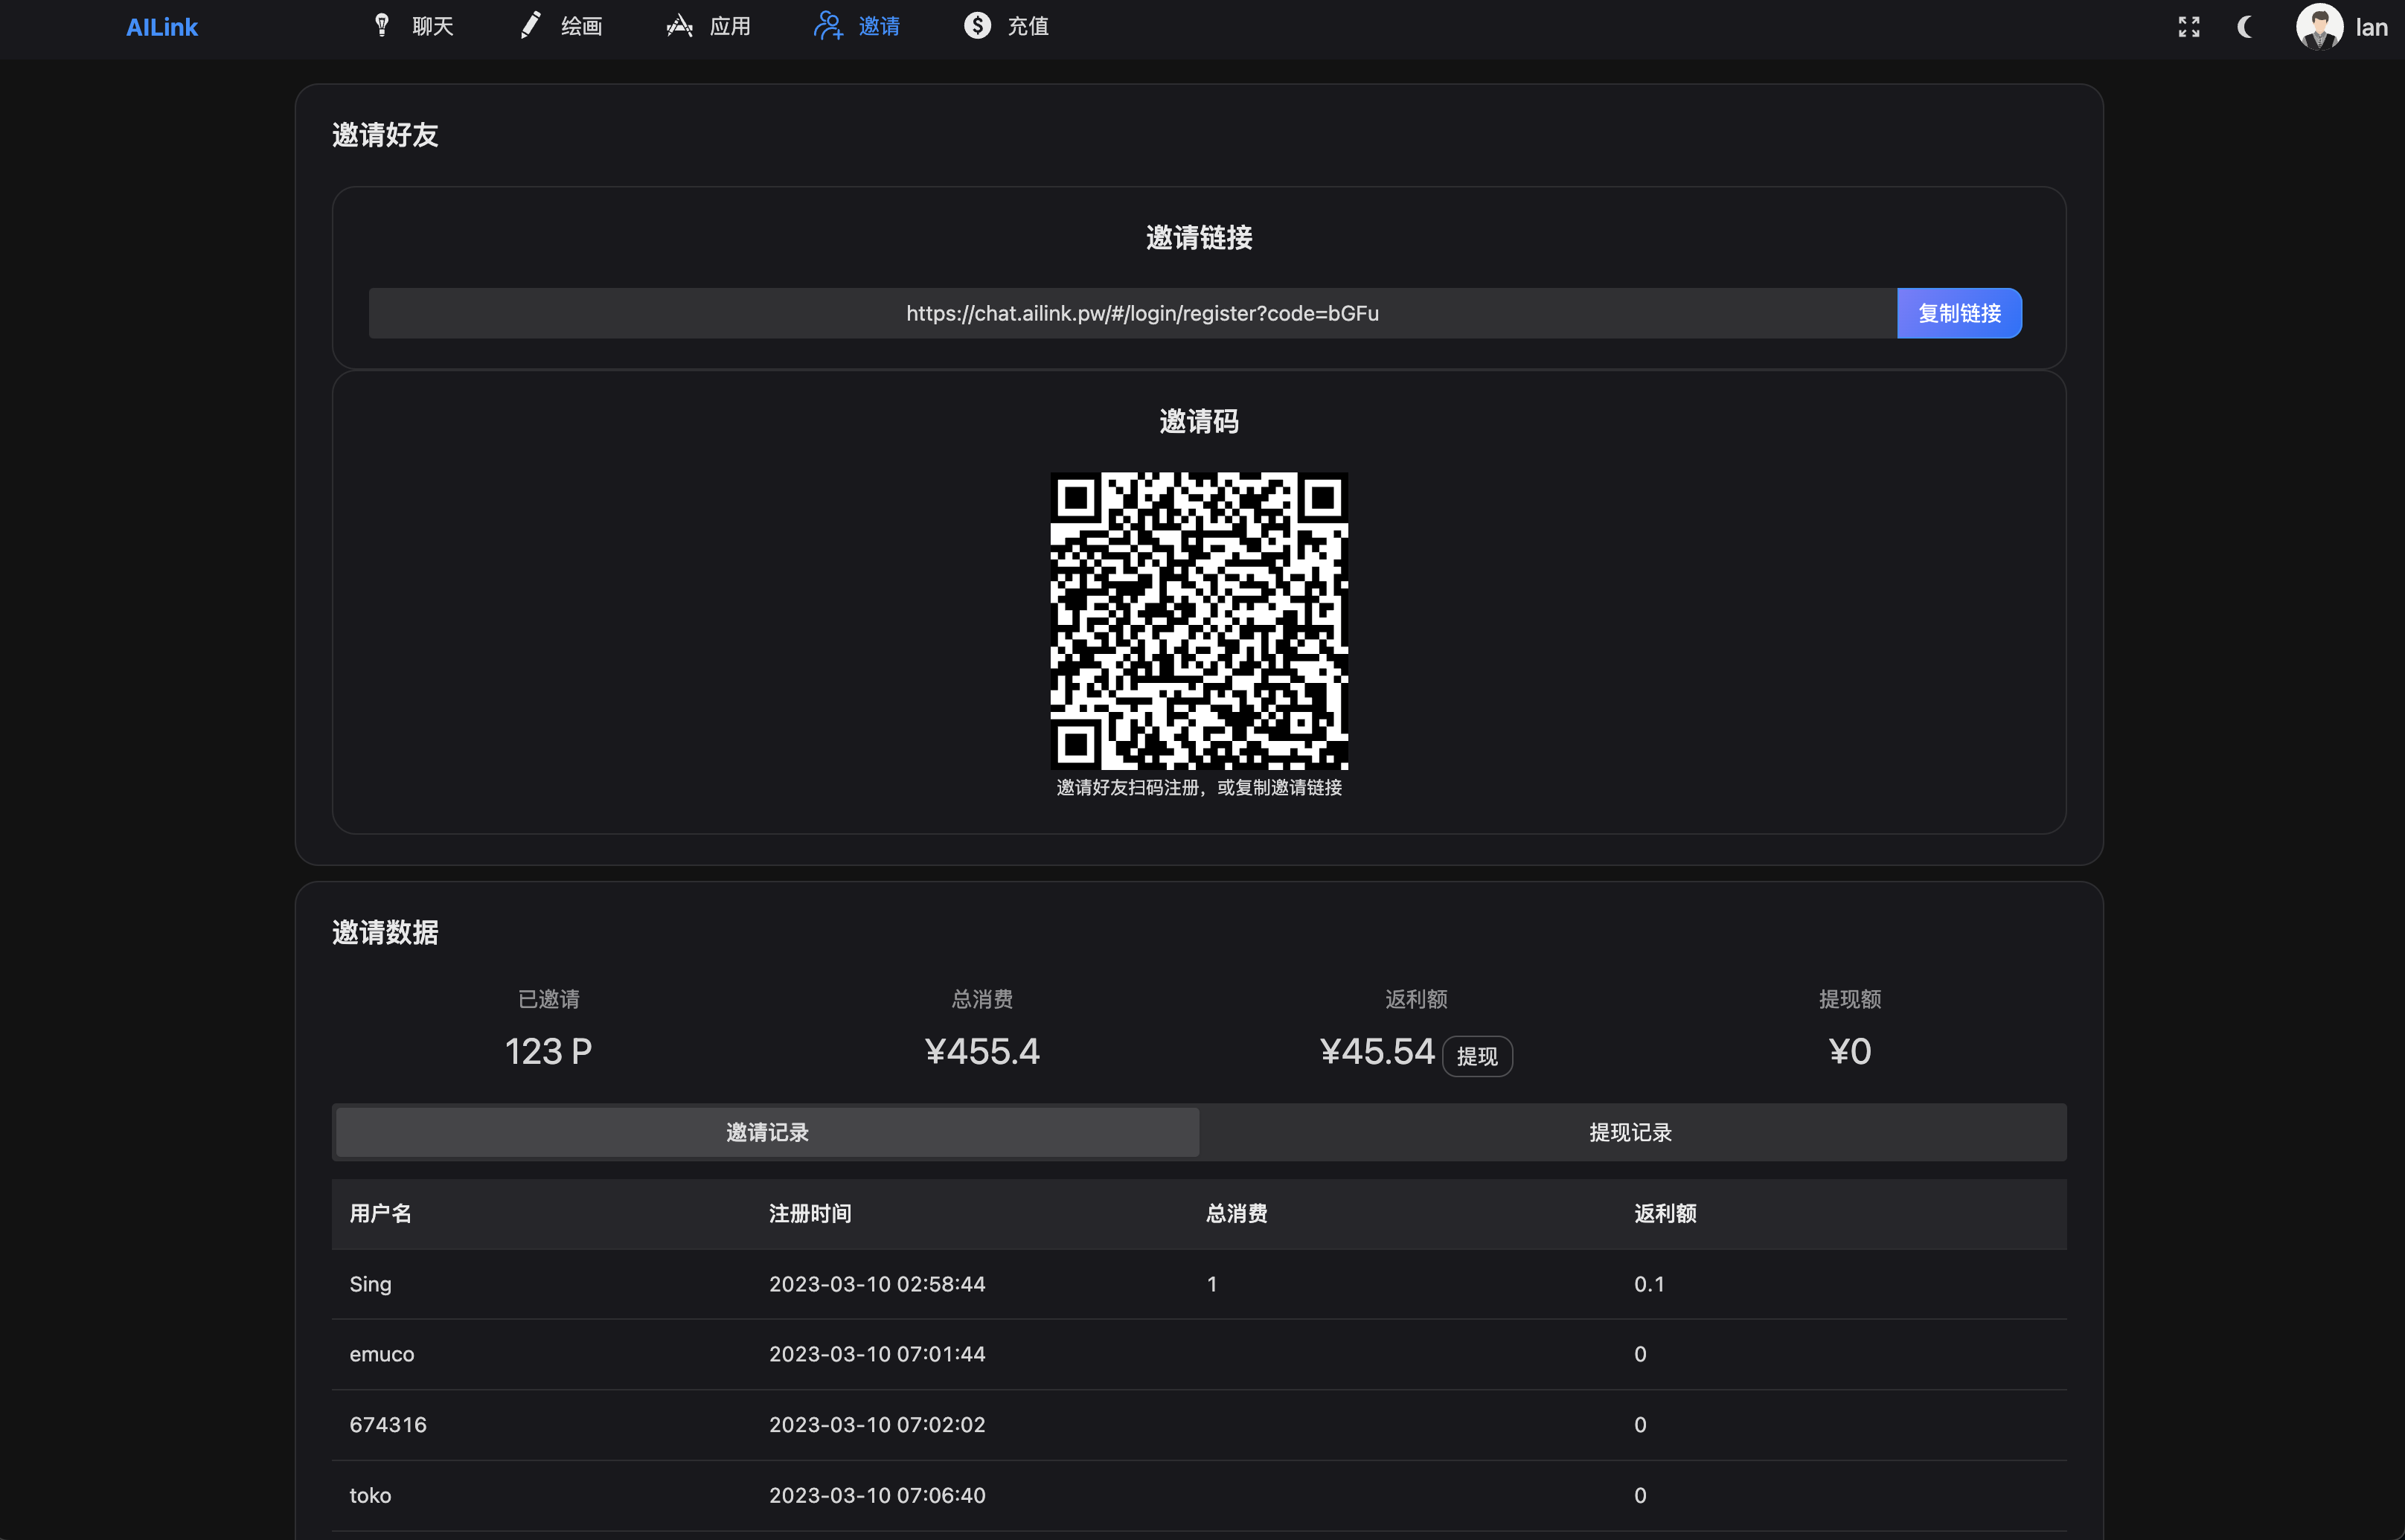Click the 2023-03-10 07:02:02 cell
The height and width of the screenshot is (1540, 2405).
[877, 1425]
